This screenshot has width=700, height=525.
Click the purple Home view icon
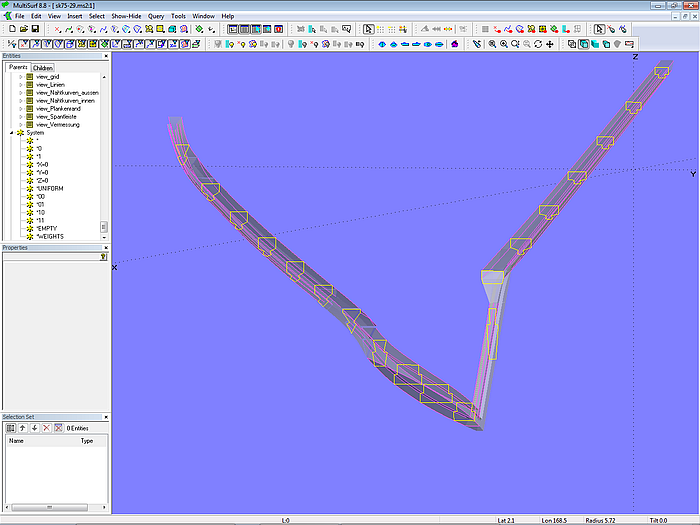455,44
